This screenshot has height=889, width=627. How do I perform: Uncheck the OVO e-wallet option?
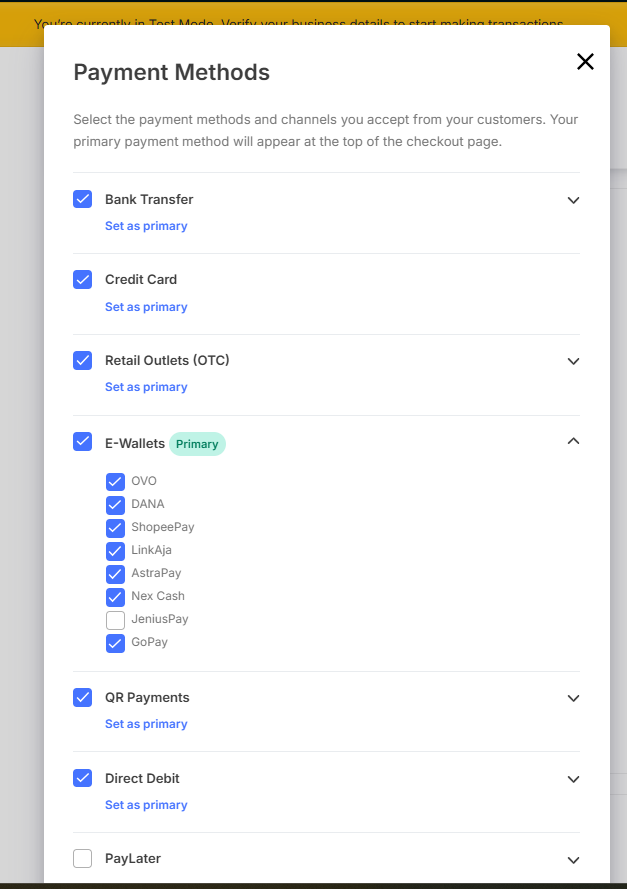point(115,481)
